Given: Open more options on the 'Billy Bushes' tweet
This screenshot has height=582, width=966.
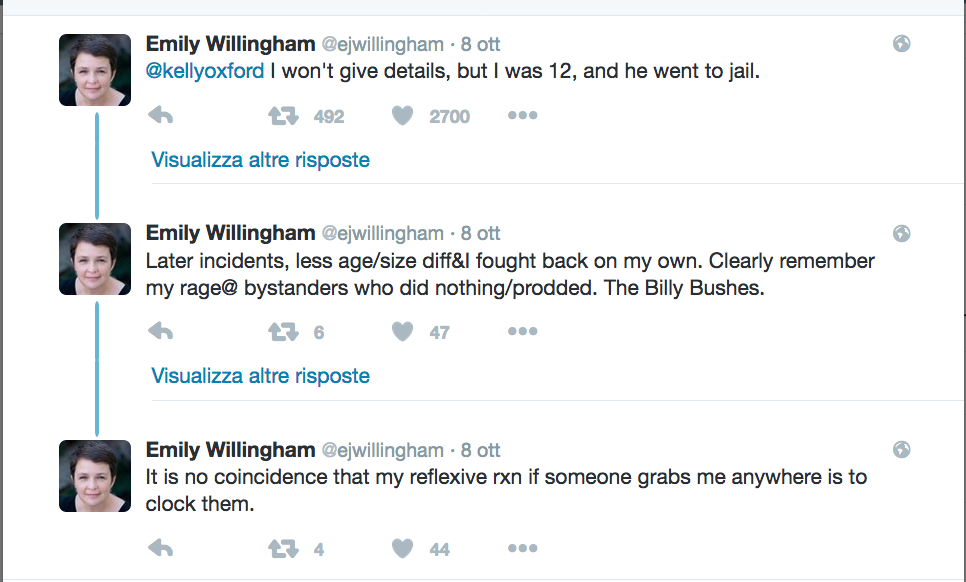Looking at the screenshot, I should coord(522,332).
